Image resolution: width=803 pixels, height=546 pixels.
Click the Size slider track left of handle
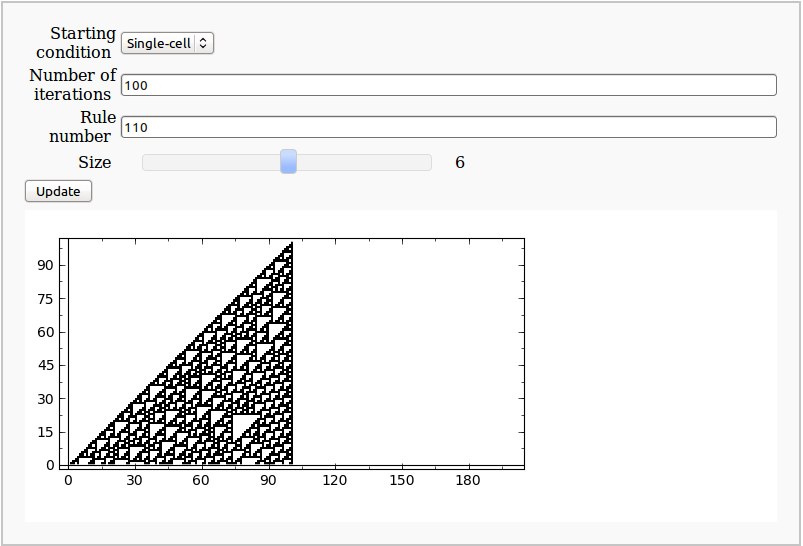[x=210, y=162]
